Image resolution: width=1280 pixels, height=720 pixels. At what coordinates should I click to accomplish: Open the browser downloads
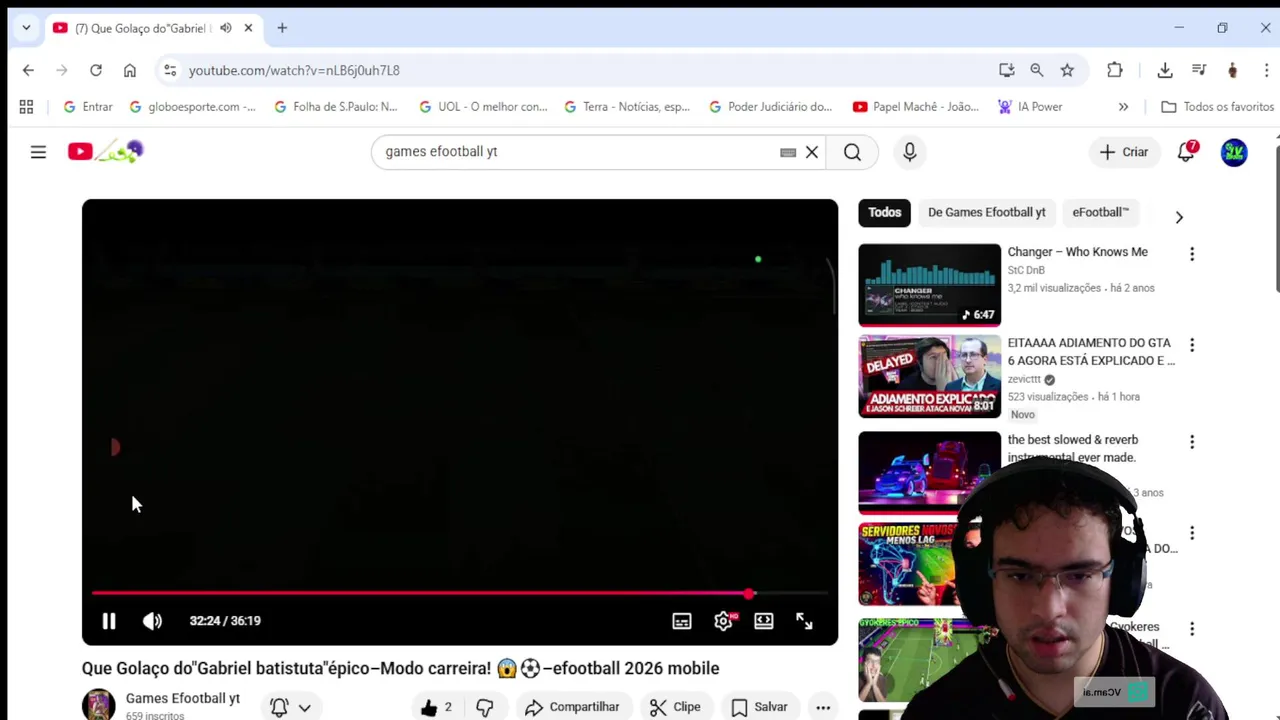coord(1165,70)
